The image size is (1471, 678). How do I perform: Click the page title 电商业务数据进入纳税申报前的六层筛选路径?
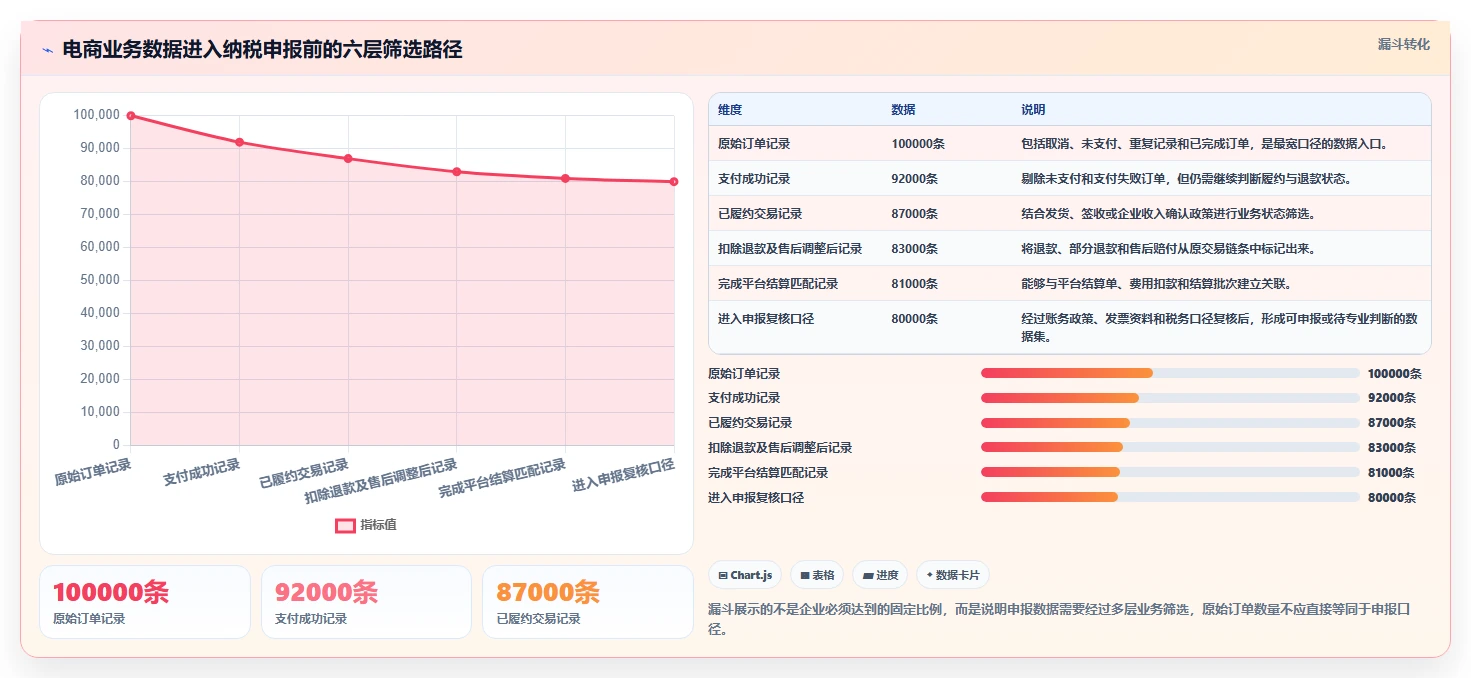[262, 50]
